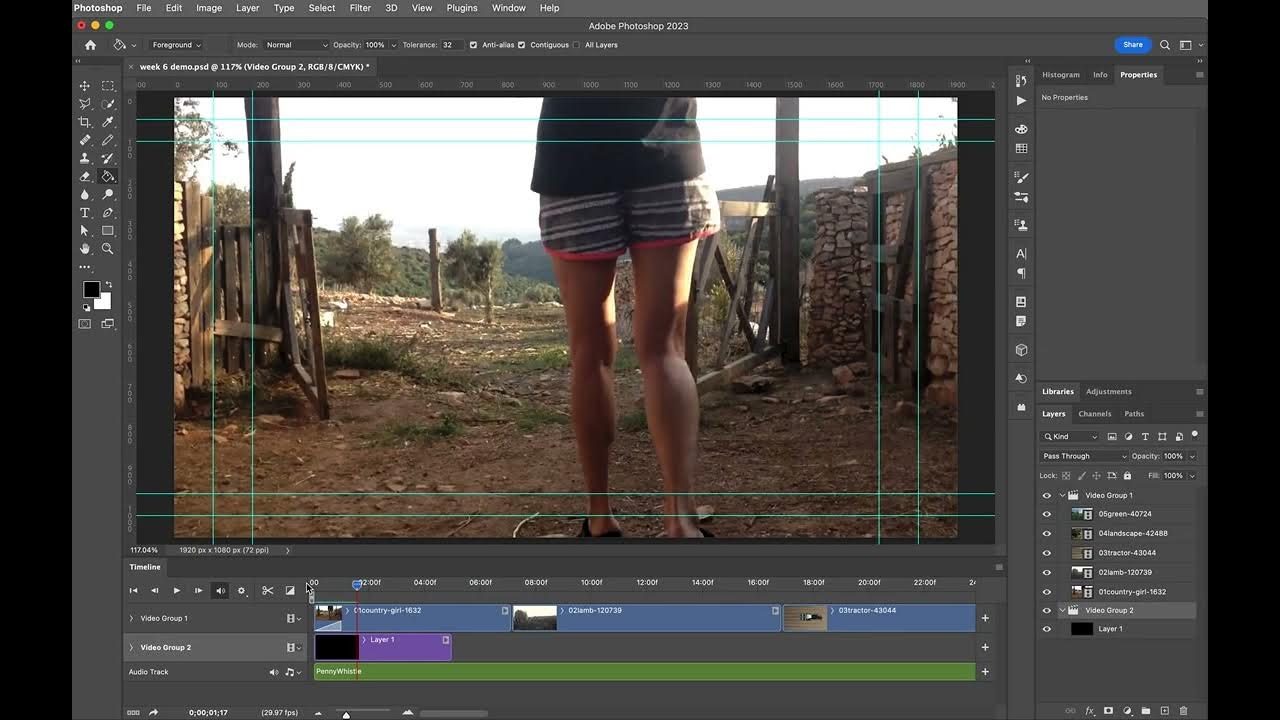Click render video arrow icon in Timeline
Viewport: 1280px width, 720px height.
[x=154, y=712]
